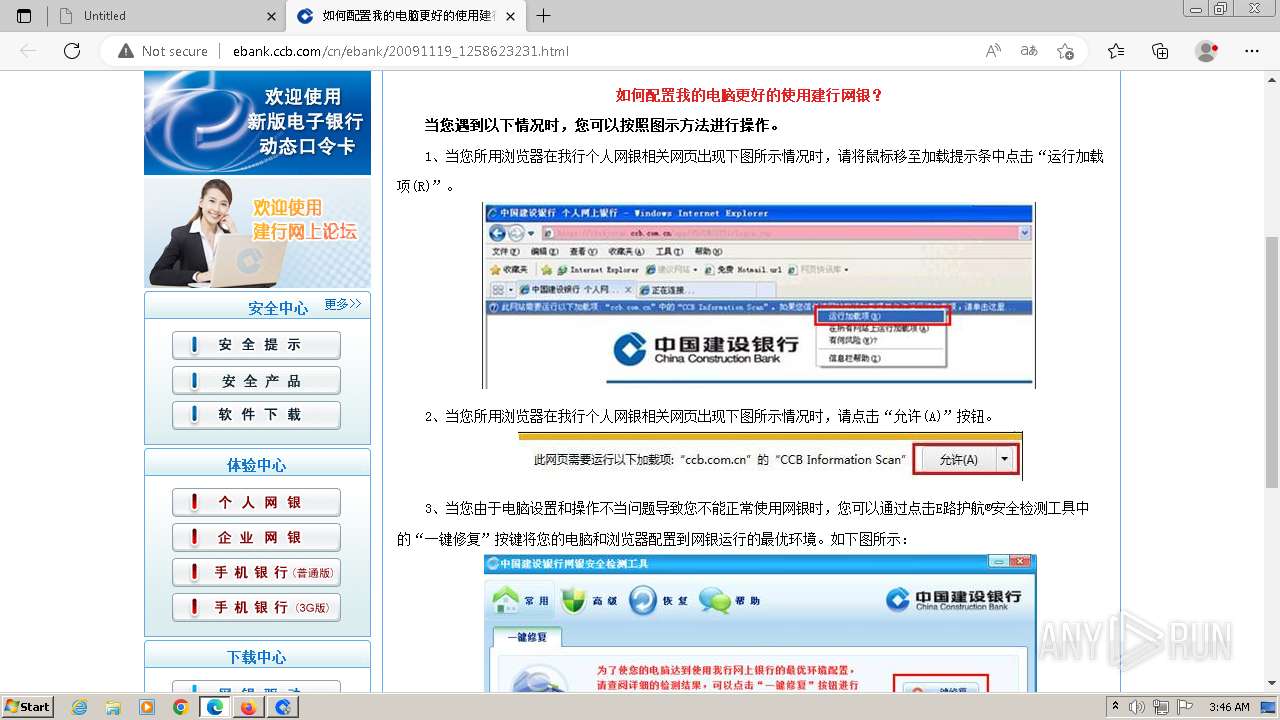This screenshot has width=1280, height=720.
Task: Click the 体验中心 section header
Action: pos(256,465)
